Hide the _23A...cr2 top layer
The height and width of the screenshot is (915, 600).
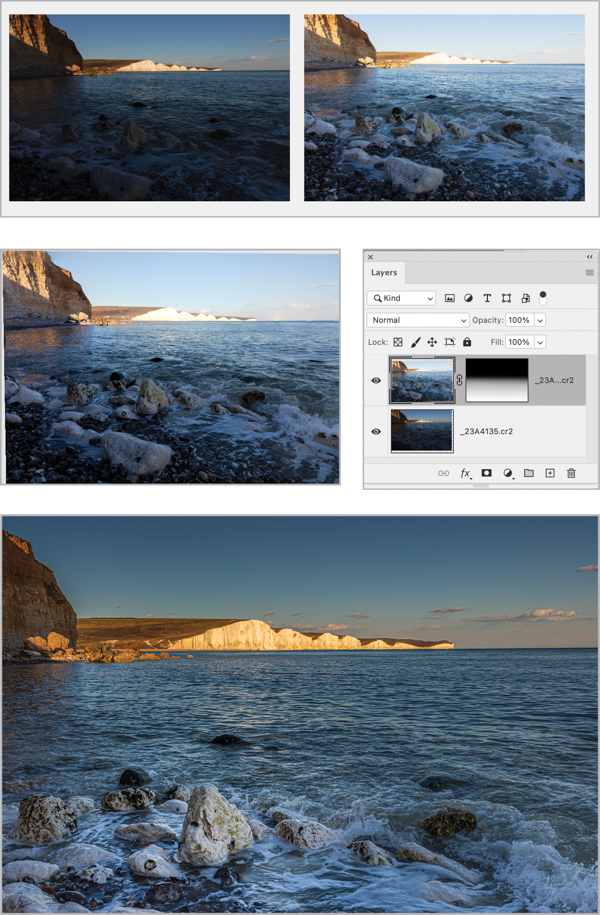coord(376,380)
